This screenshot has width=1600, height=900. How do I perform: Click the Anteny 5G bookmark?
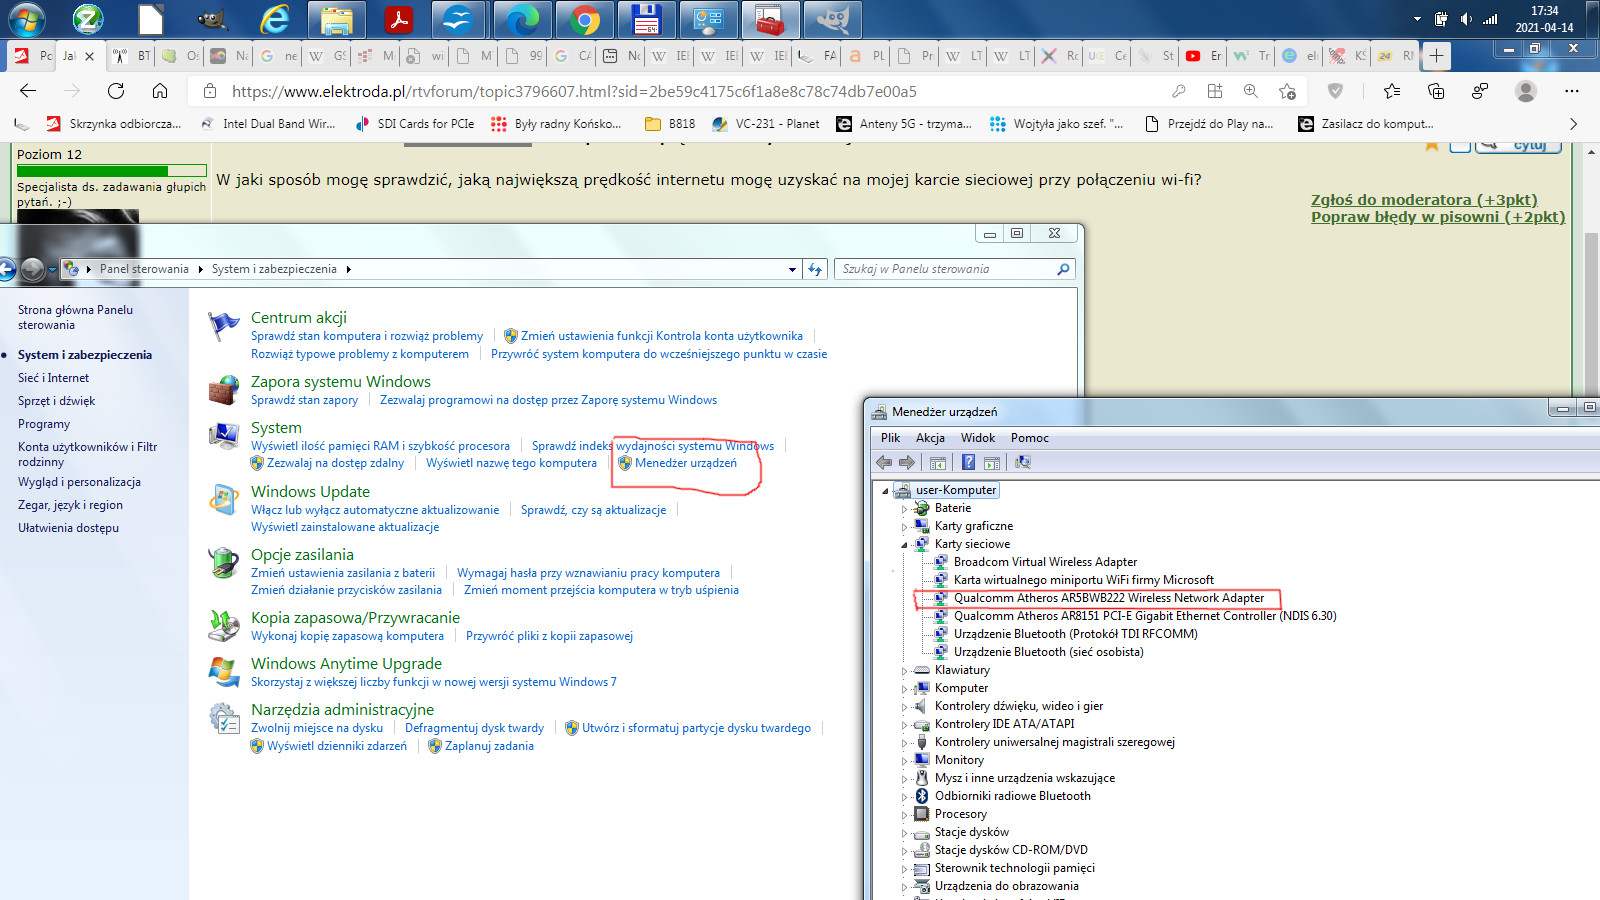point(904,124)
